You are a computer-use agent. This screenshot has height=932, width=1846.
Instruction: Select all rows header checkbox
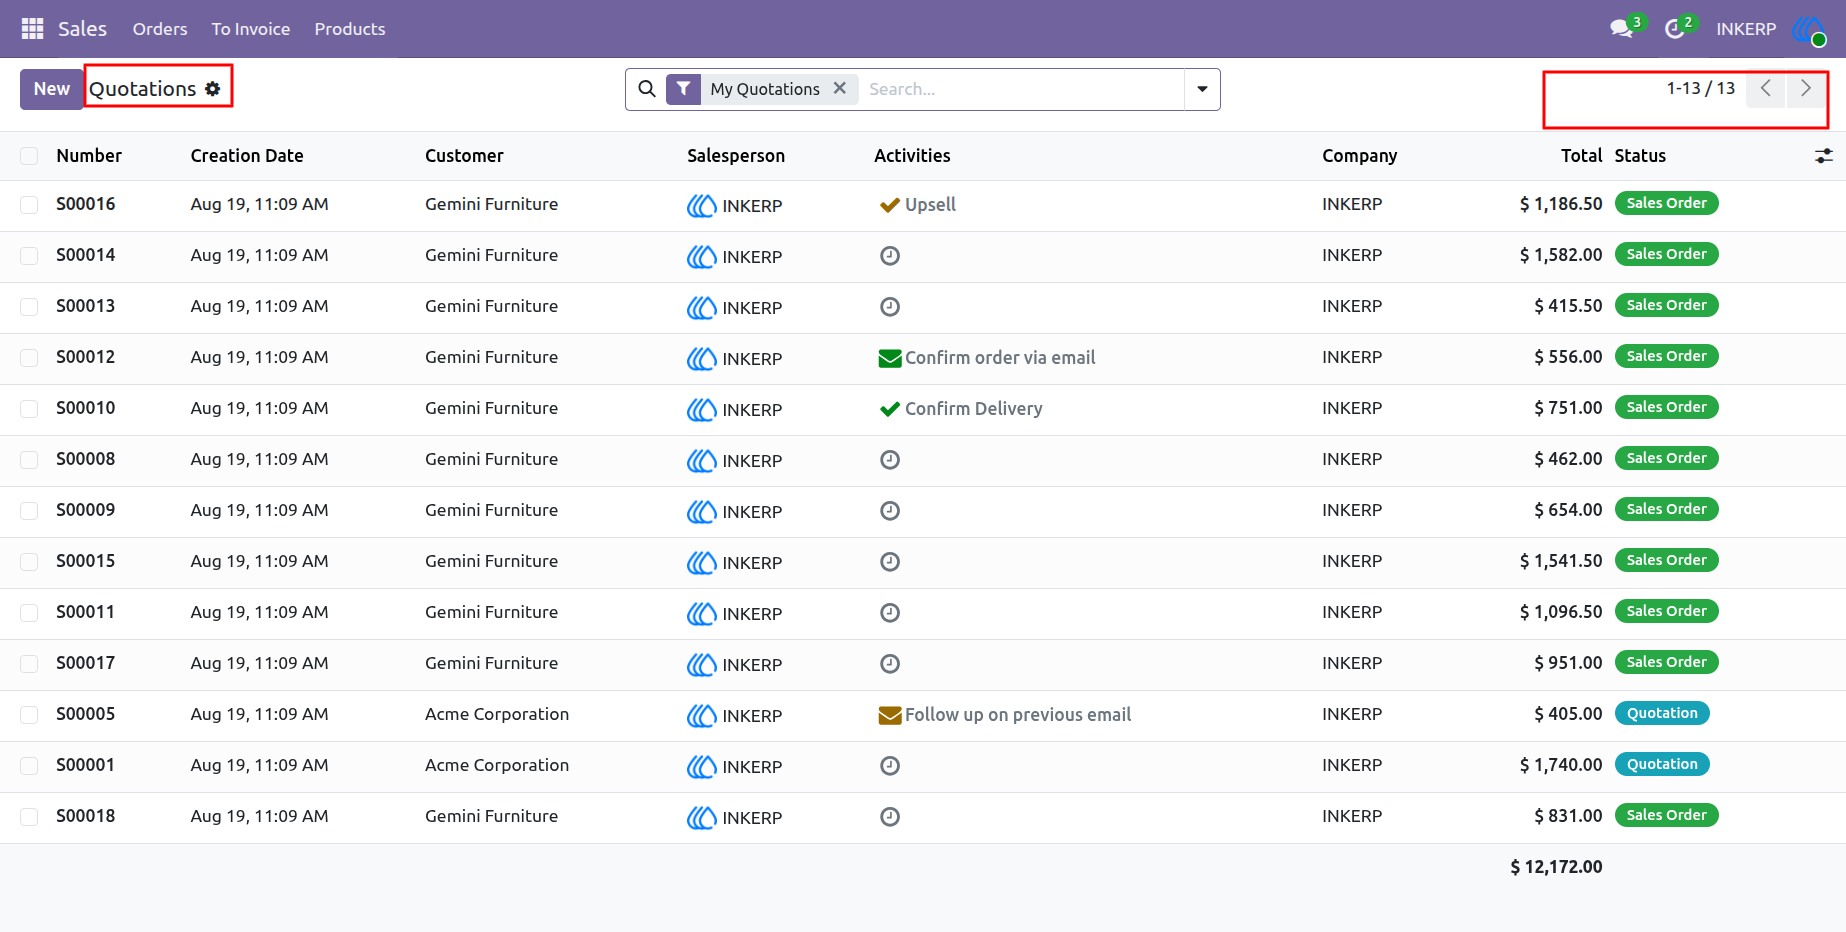coord(29,156)
